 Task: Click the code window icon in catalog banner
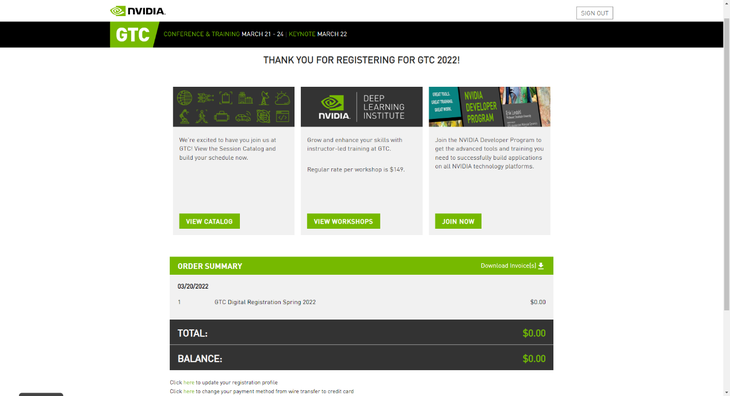[x=283, y=116]
